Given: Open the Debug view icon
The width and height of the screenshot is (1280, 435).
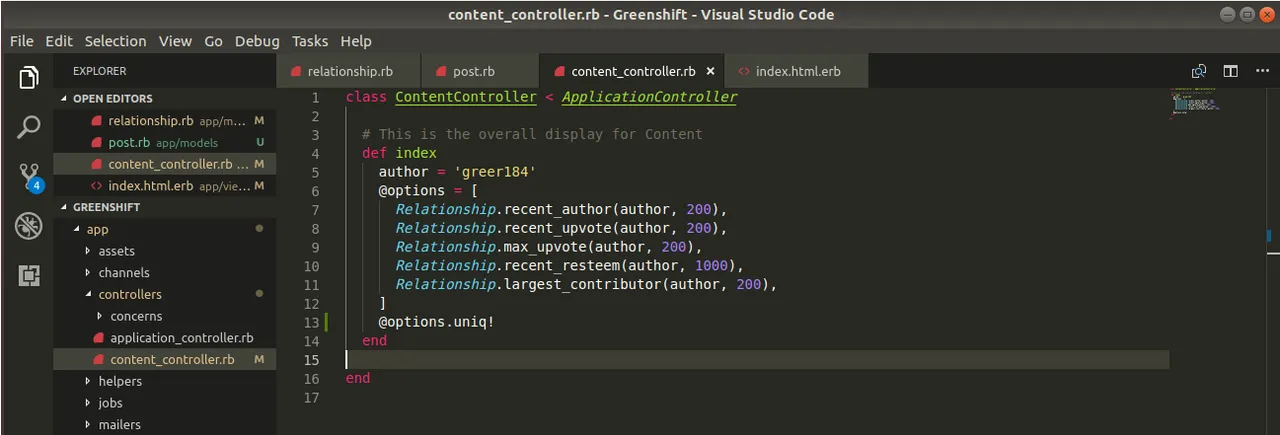Looking at the screenshot, I should pyautogui.click(x=29, y=226).
